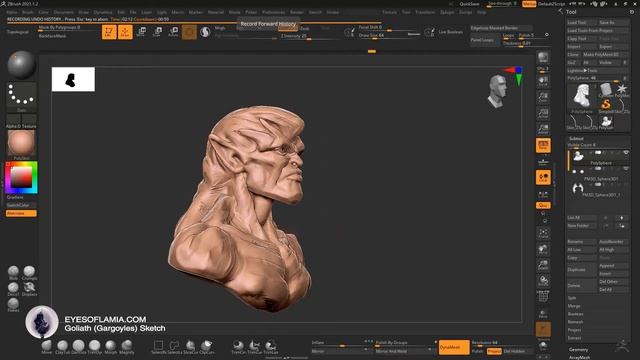
Task: Select the ClipCurve brush icon
Action: tap(207, 347)
